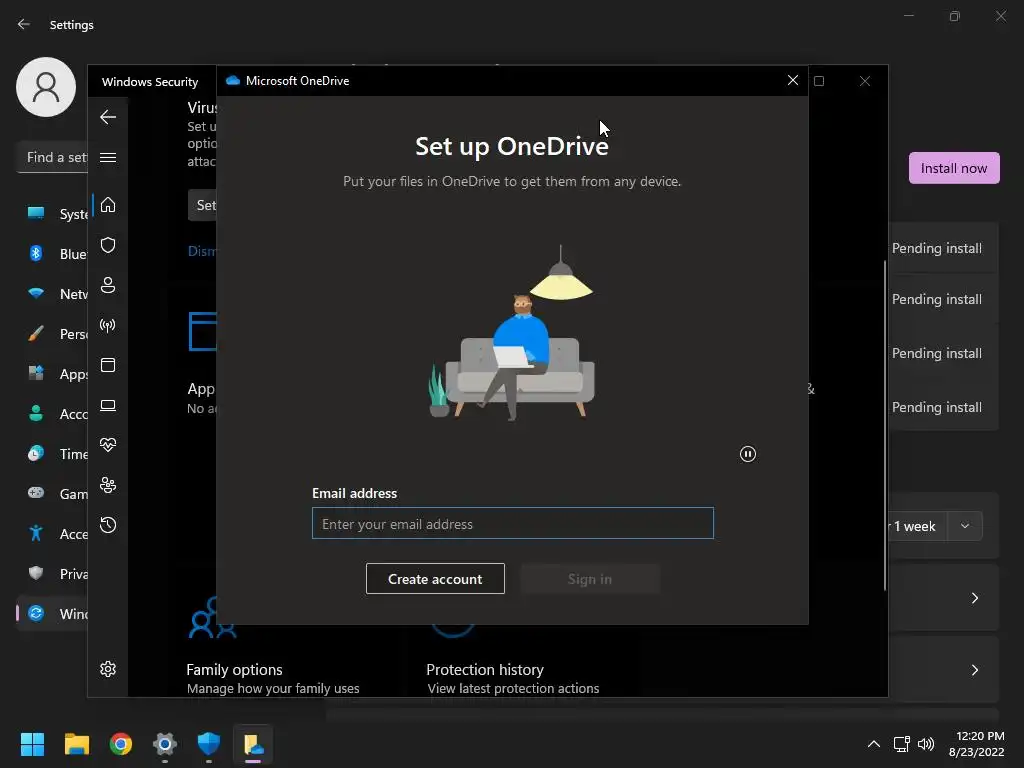This screenshot has height=768, width=1024.
Task: Click the App & browser control tile icon
Action: pyautogui.click(x=202, y=332)
